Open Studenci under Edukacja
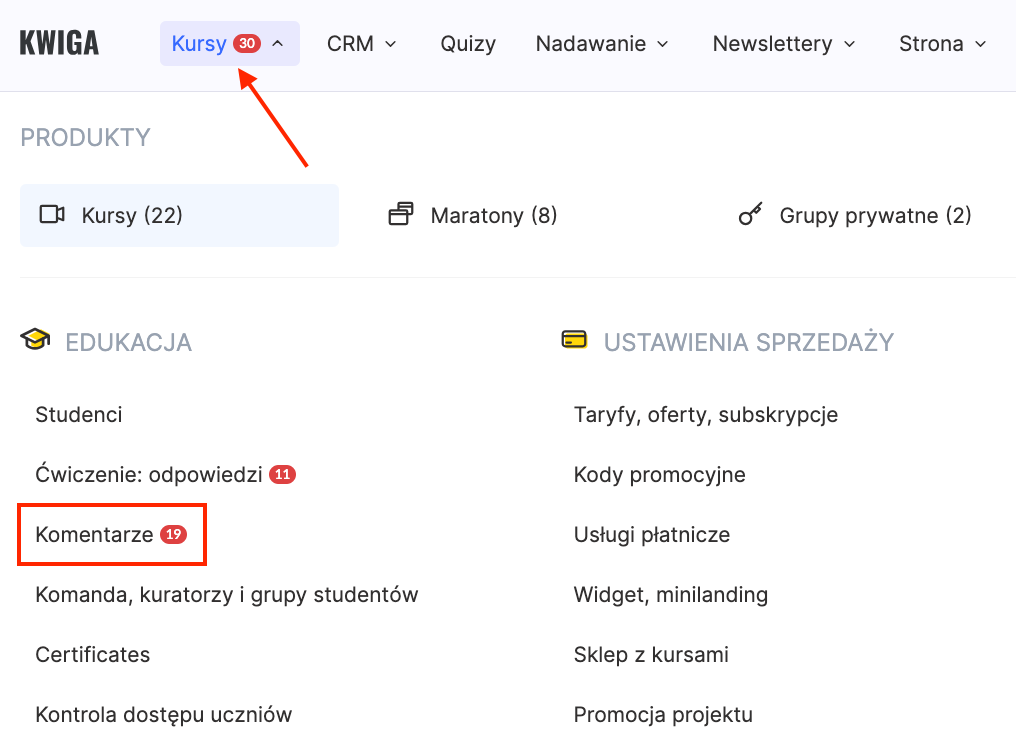The width and height of the screenshot is (1016, 754). 79,414
